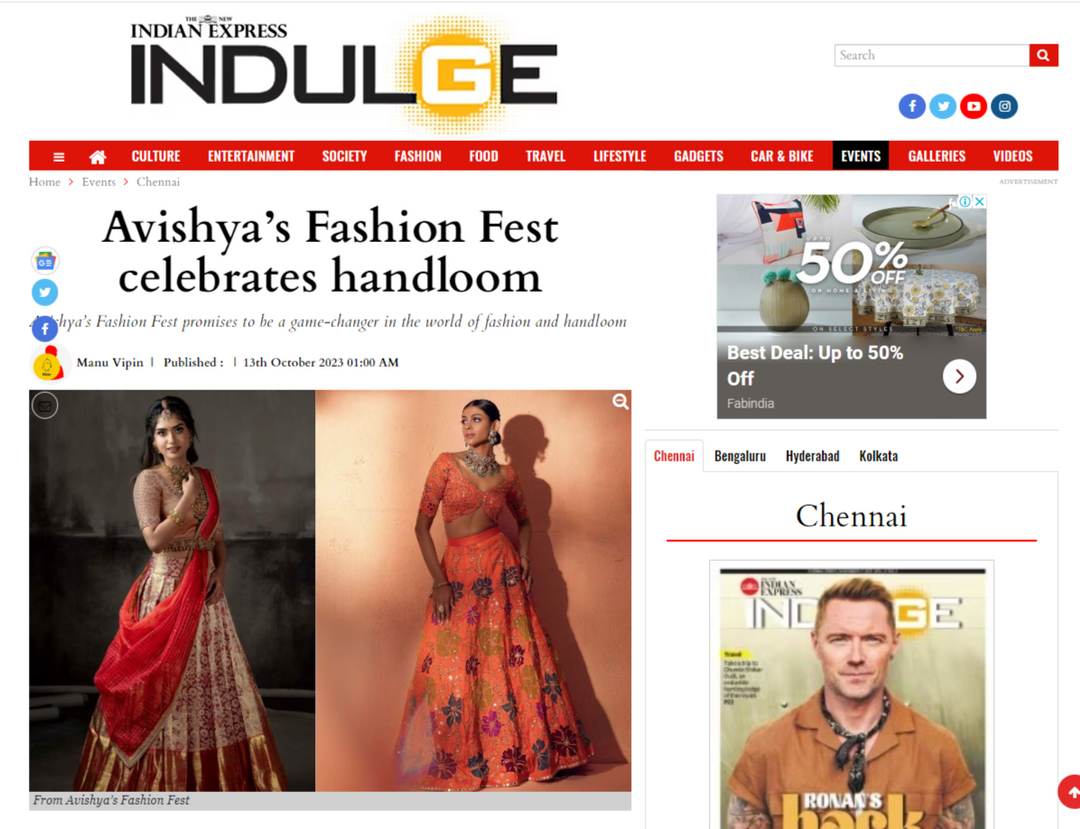This screenshot has width=1080, height=829.
Task: Email the article with envelope icon
Action: tap(45, 406)
